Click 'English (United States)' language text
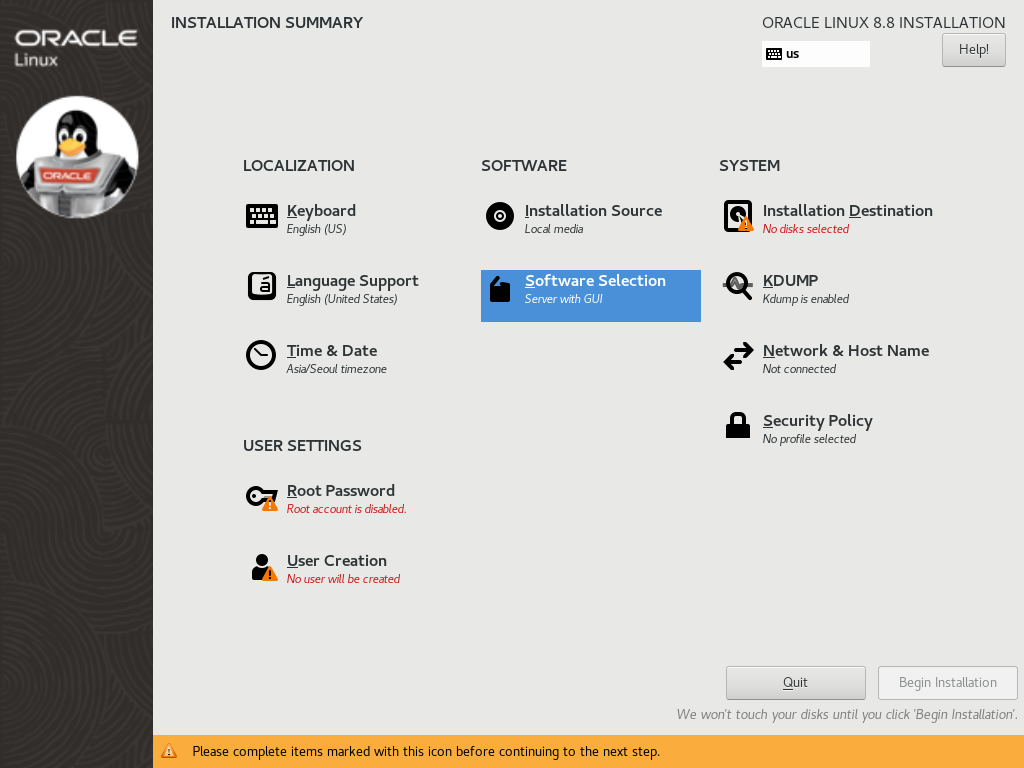Image resolution: width=1024 pixels, height=768 pixels. tap(342, 299)
